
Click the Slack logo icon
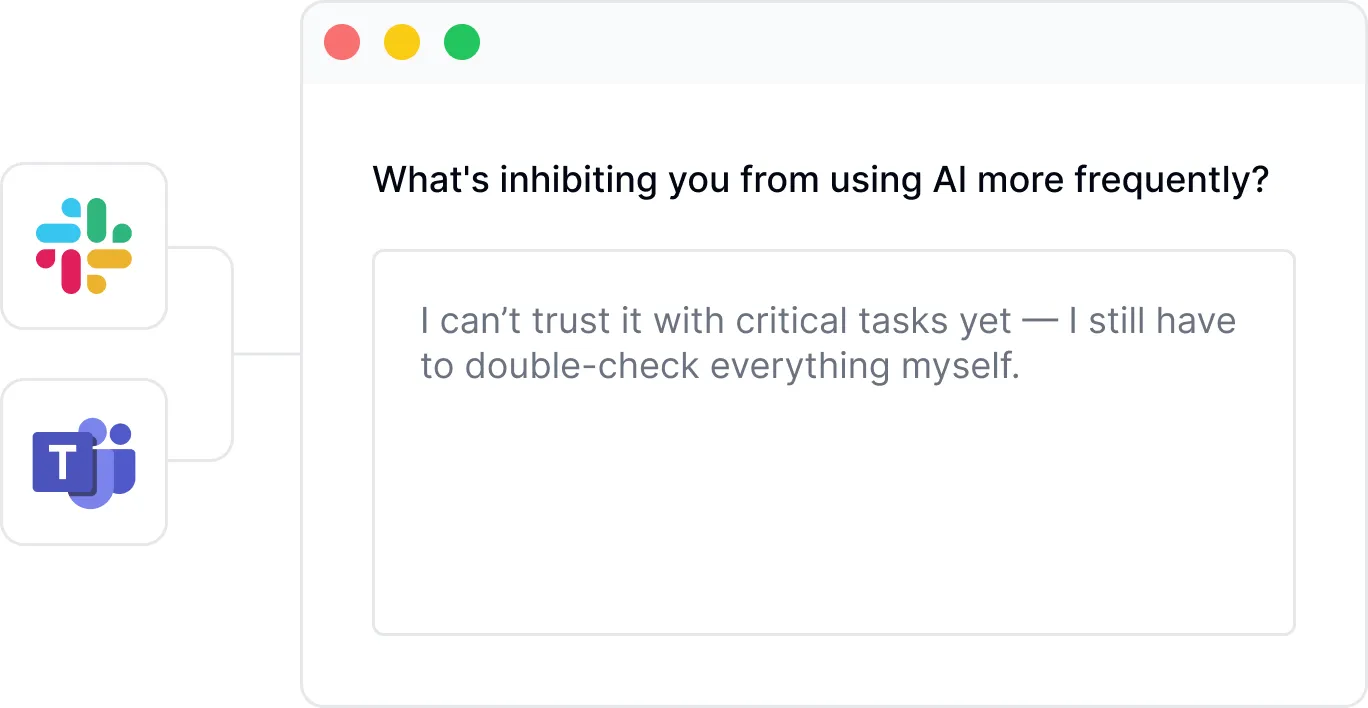[84, 246]
